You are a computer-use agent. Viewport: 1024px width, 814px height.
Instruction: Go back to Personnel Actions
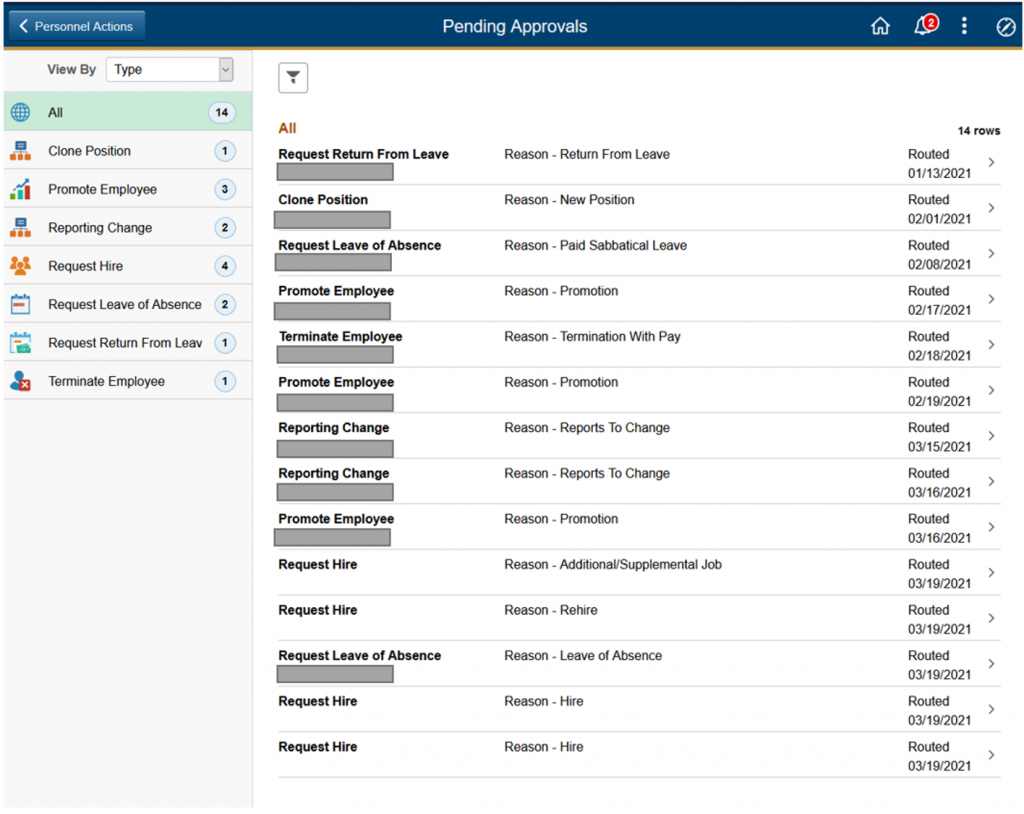click(x=77, y=26)
